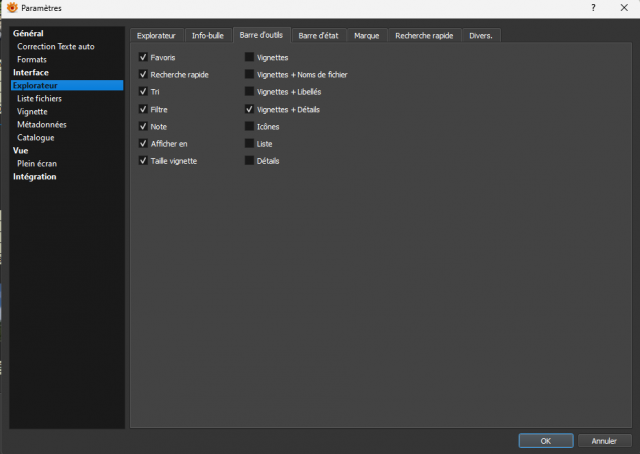This screenshot has height=454, width=640.
Task: Uncheck the Note checkbox
Action: (143, 126)
